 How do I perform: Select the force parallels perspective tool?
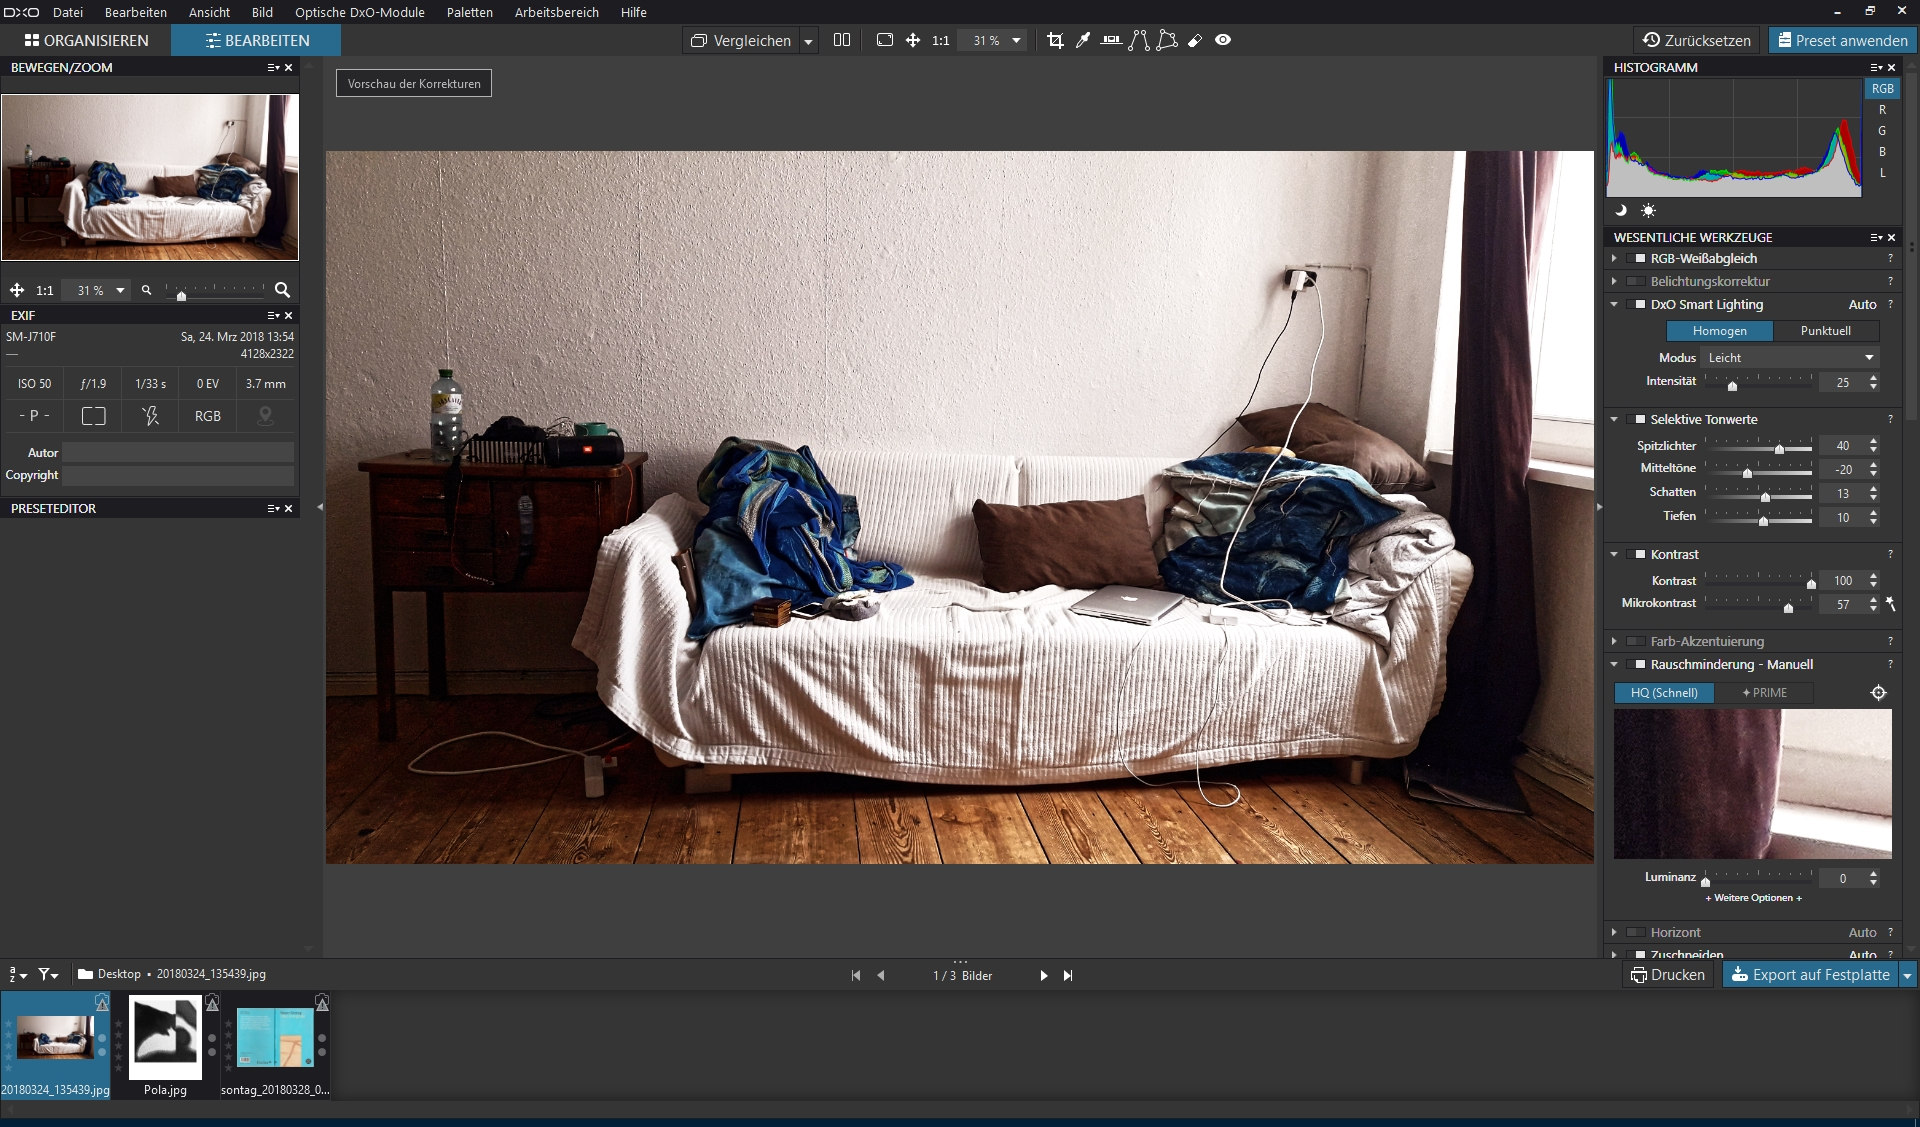[x=1139, y=40]
